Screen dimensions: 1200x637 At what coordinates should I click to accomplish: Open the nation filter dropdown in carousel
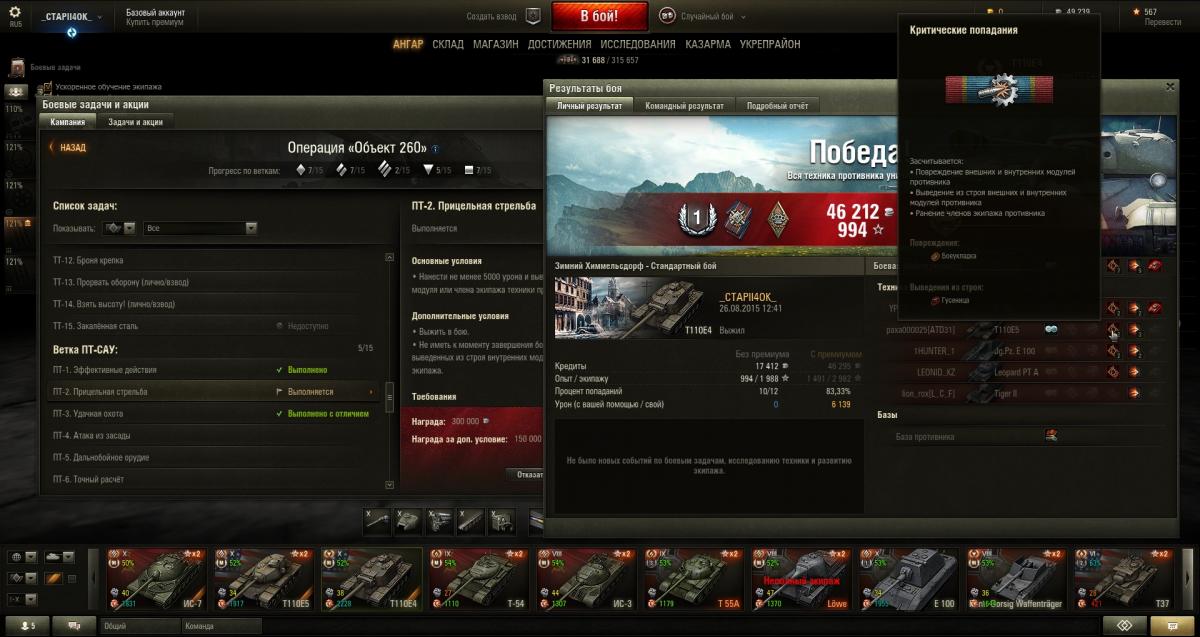(21, 556)
